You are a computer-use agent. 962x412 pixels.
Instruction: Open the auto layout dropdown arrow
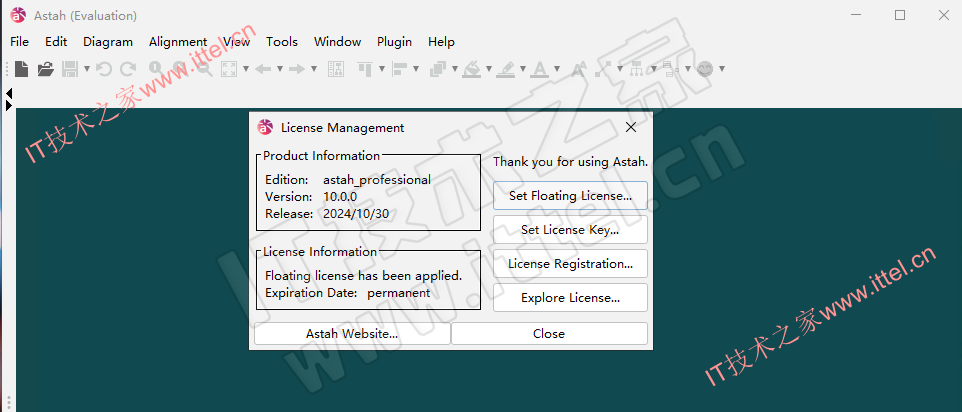pos(654,69)
